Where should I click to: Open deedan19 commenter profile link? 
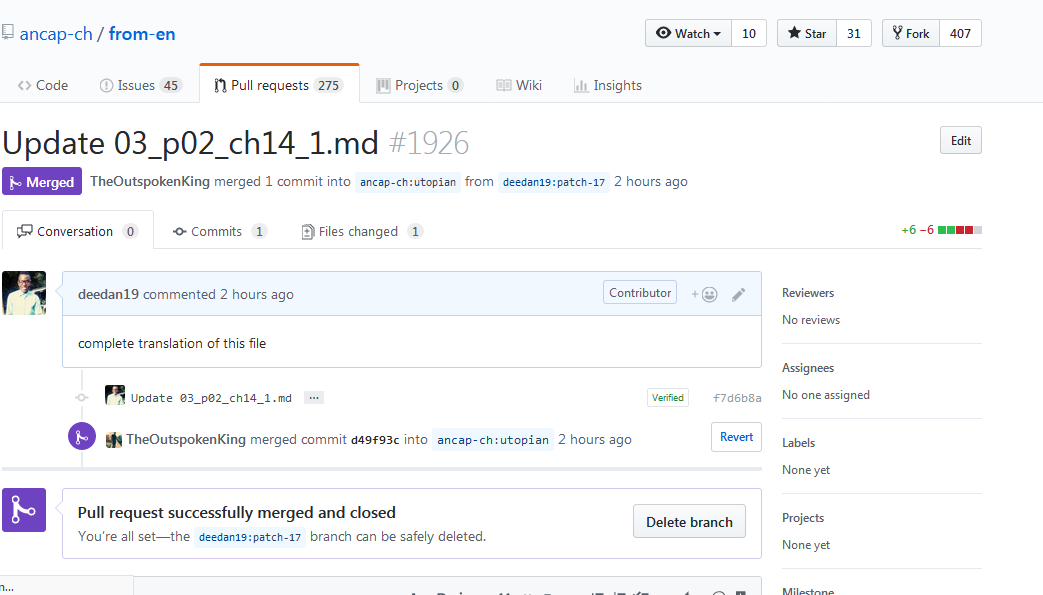(108, 294)
